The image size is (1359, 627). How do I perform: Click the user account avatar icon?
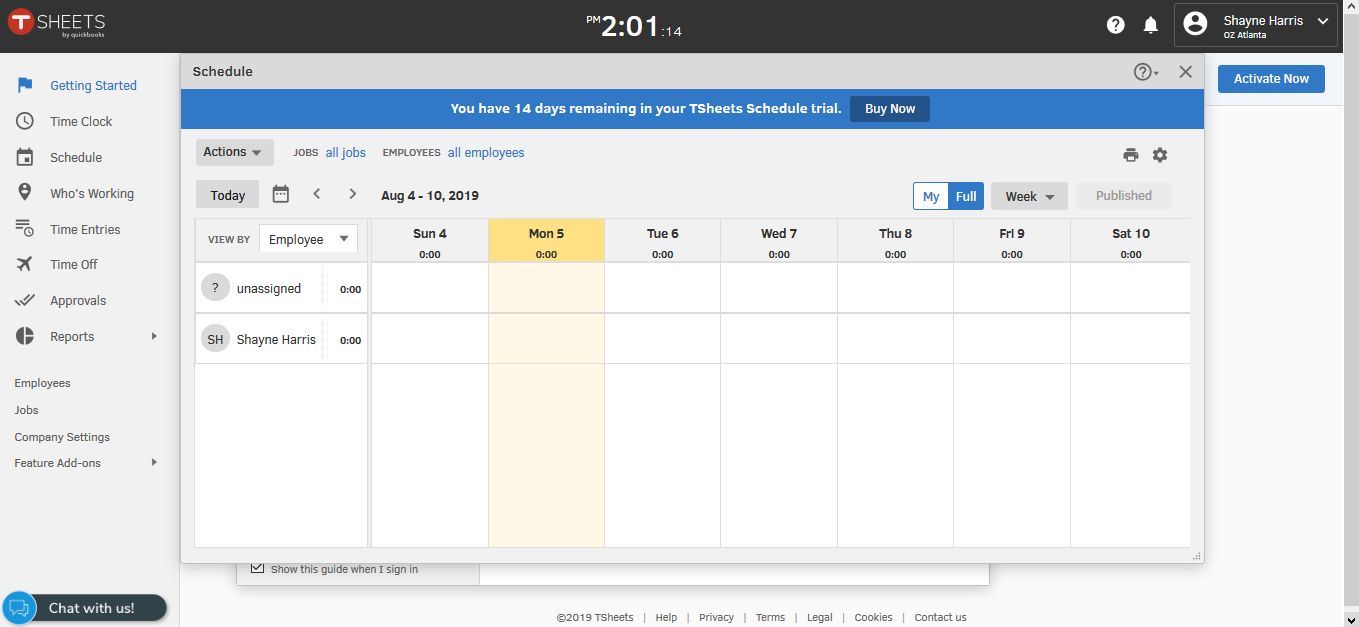click(x=1195, y=24)
